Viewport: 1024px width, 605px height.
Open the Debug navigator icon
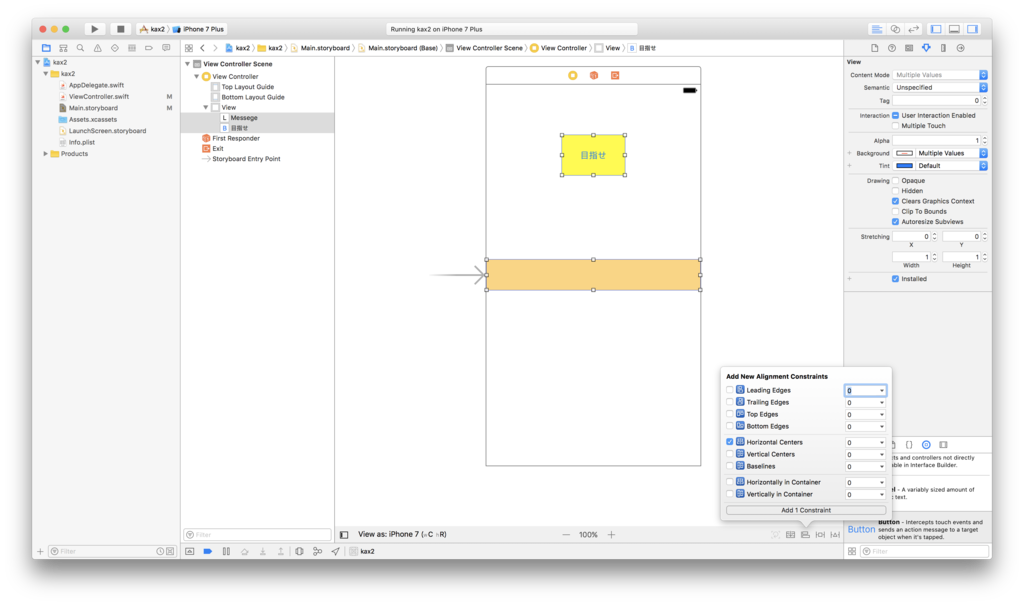coord(132,48)
